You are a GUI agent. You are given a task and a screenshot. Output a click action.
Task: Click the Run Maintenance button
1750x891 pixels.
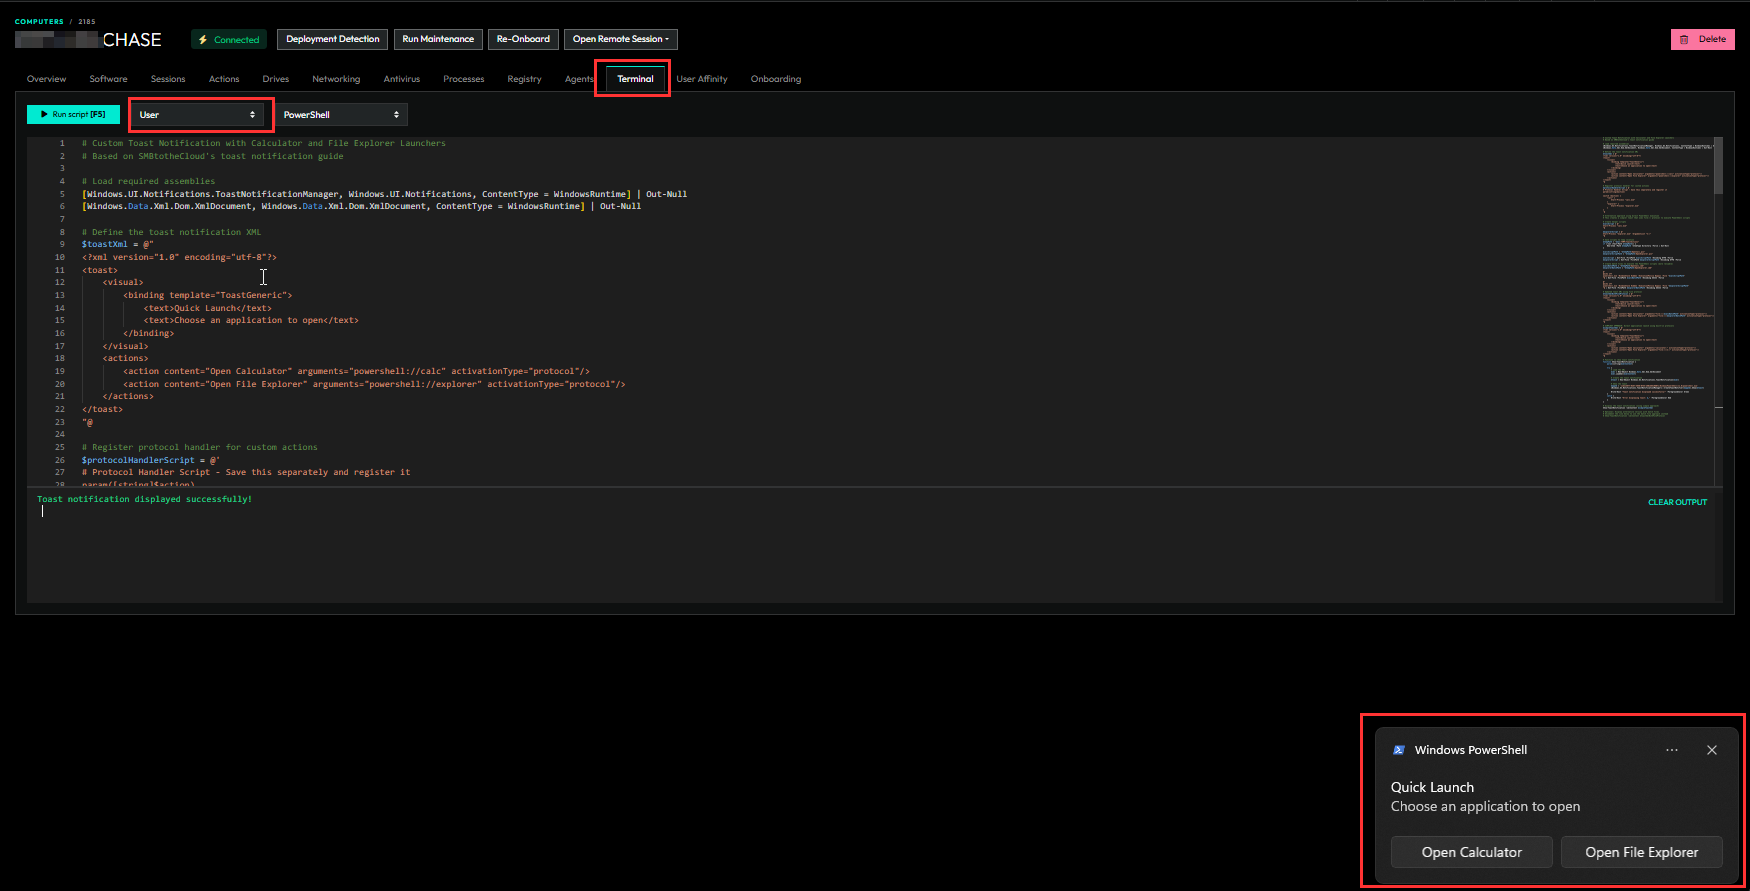tap(438, 39)
